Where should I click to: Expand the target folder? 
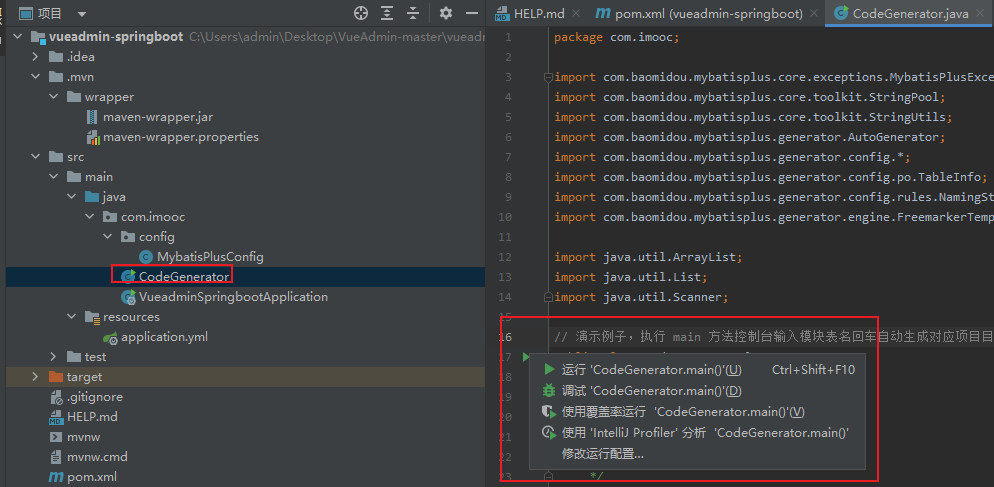[36, 377]
